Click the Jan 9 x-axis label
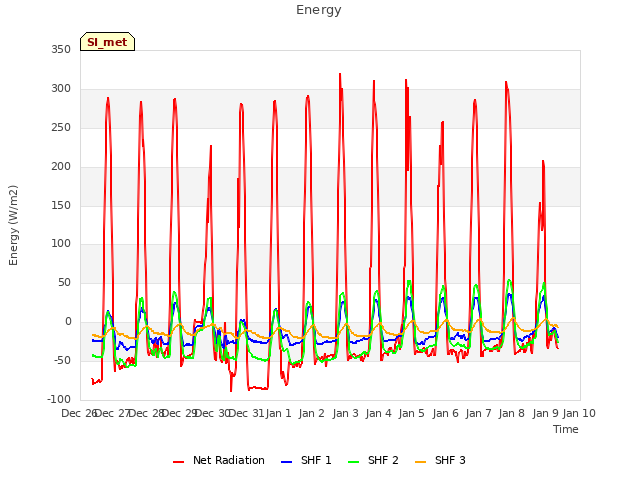 point(546,413)
